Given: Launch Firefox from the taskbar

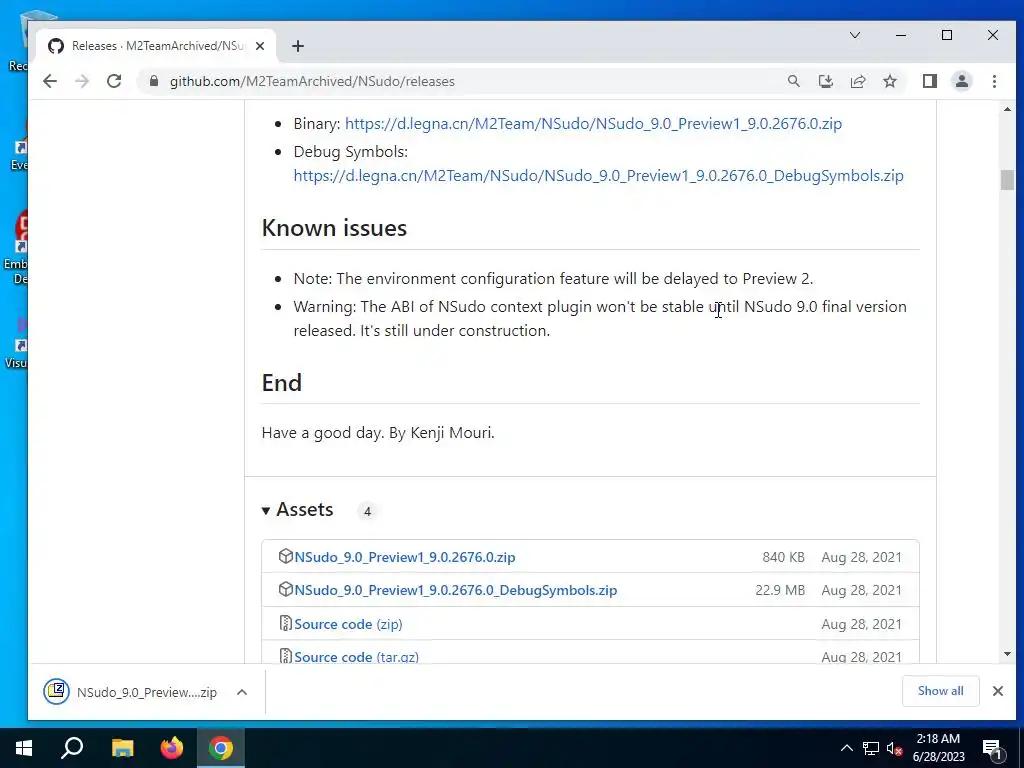Looking at the screenshot, I should click(x=172, y=748).
